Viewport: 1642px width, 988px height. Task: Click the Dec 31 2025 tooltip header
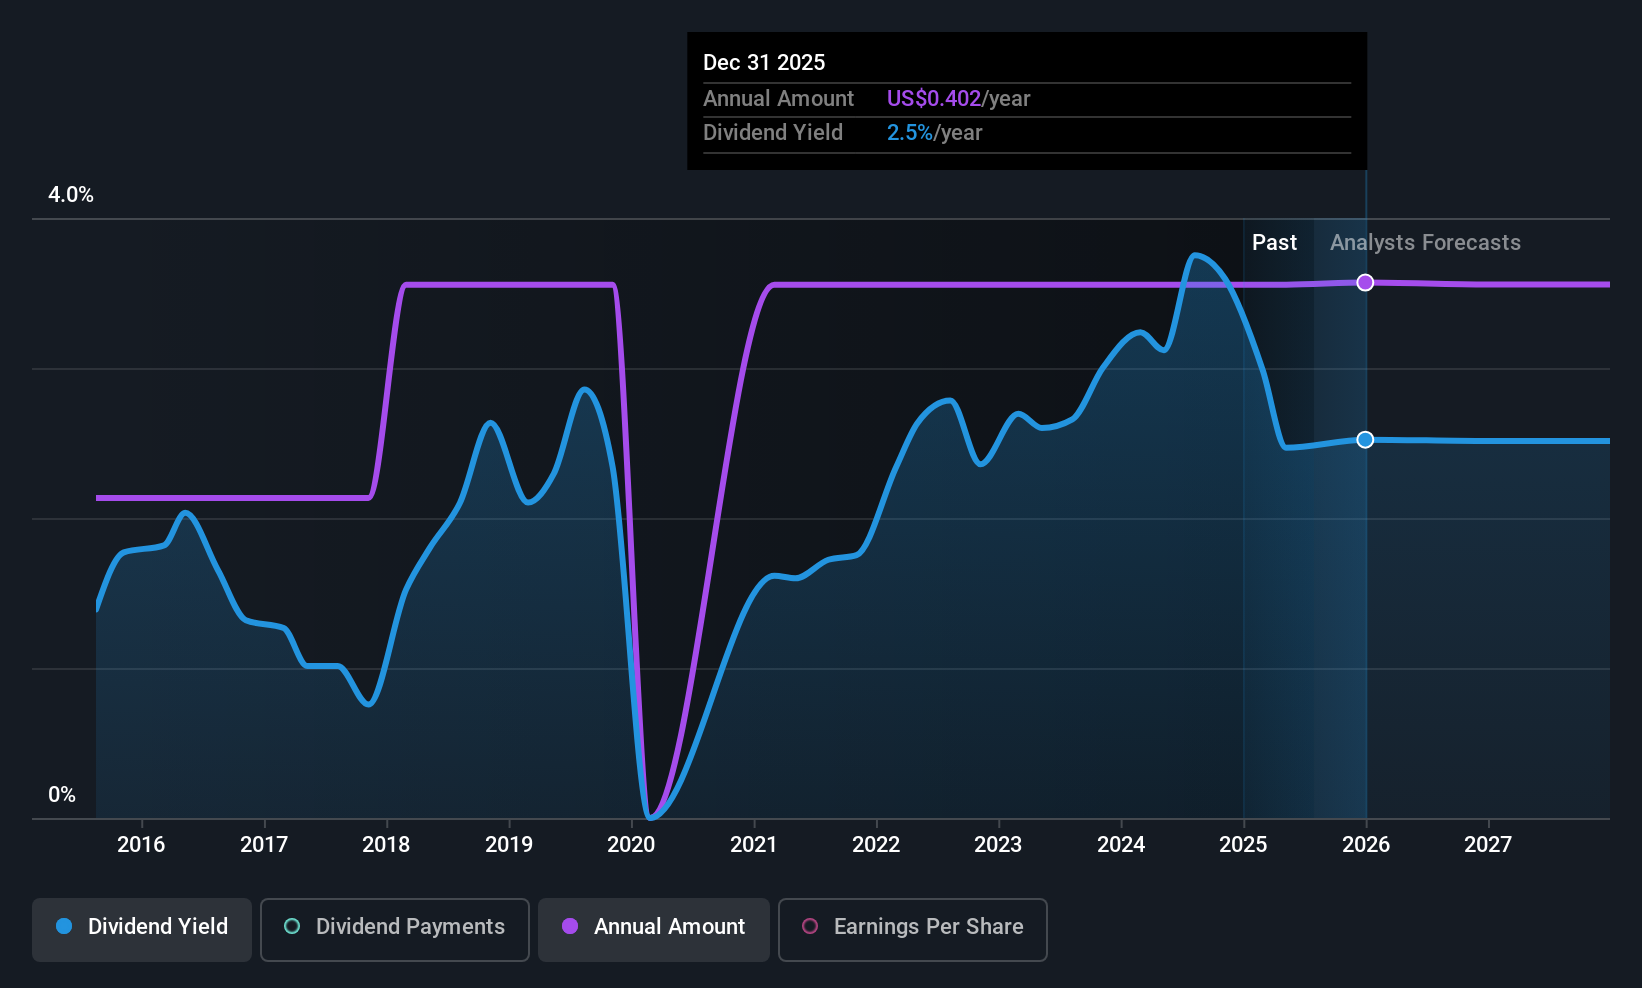764,63
